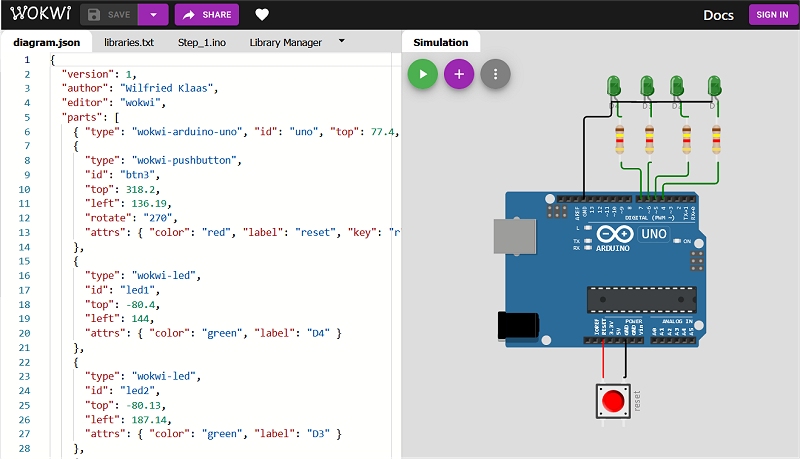Click the rightmost green LED
The image size is (800, 459).
(x=714, y=87)
